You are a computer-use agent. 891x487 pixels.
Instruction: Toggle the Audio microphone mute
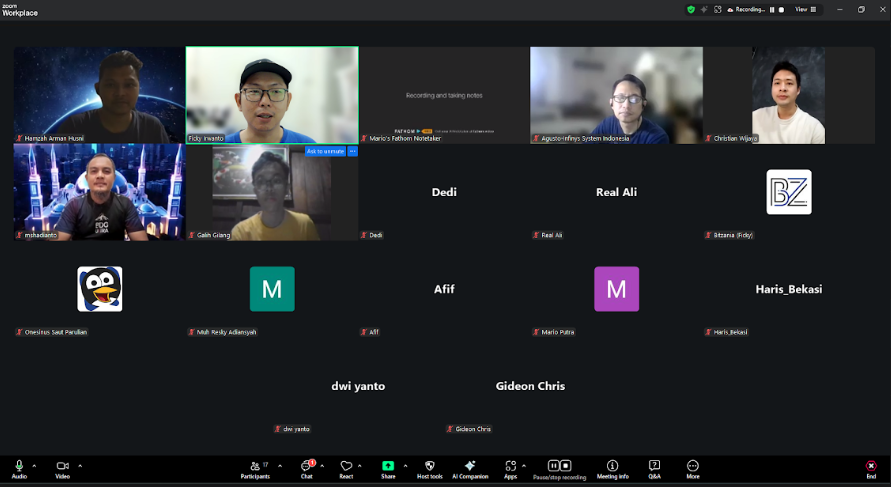19,467
